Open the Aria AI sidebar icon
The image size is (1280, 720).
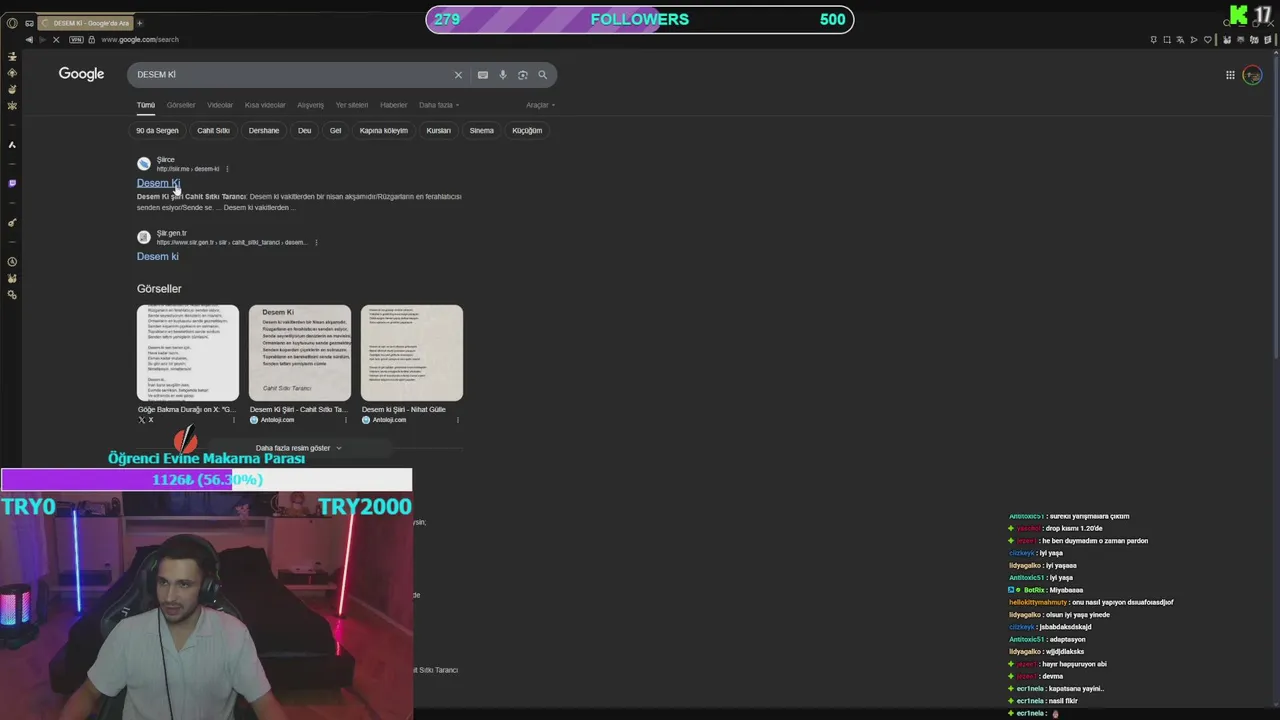click(12, 145)
